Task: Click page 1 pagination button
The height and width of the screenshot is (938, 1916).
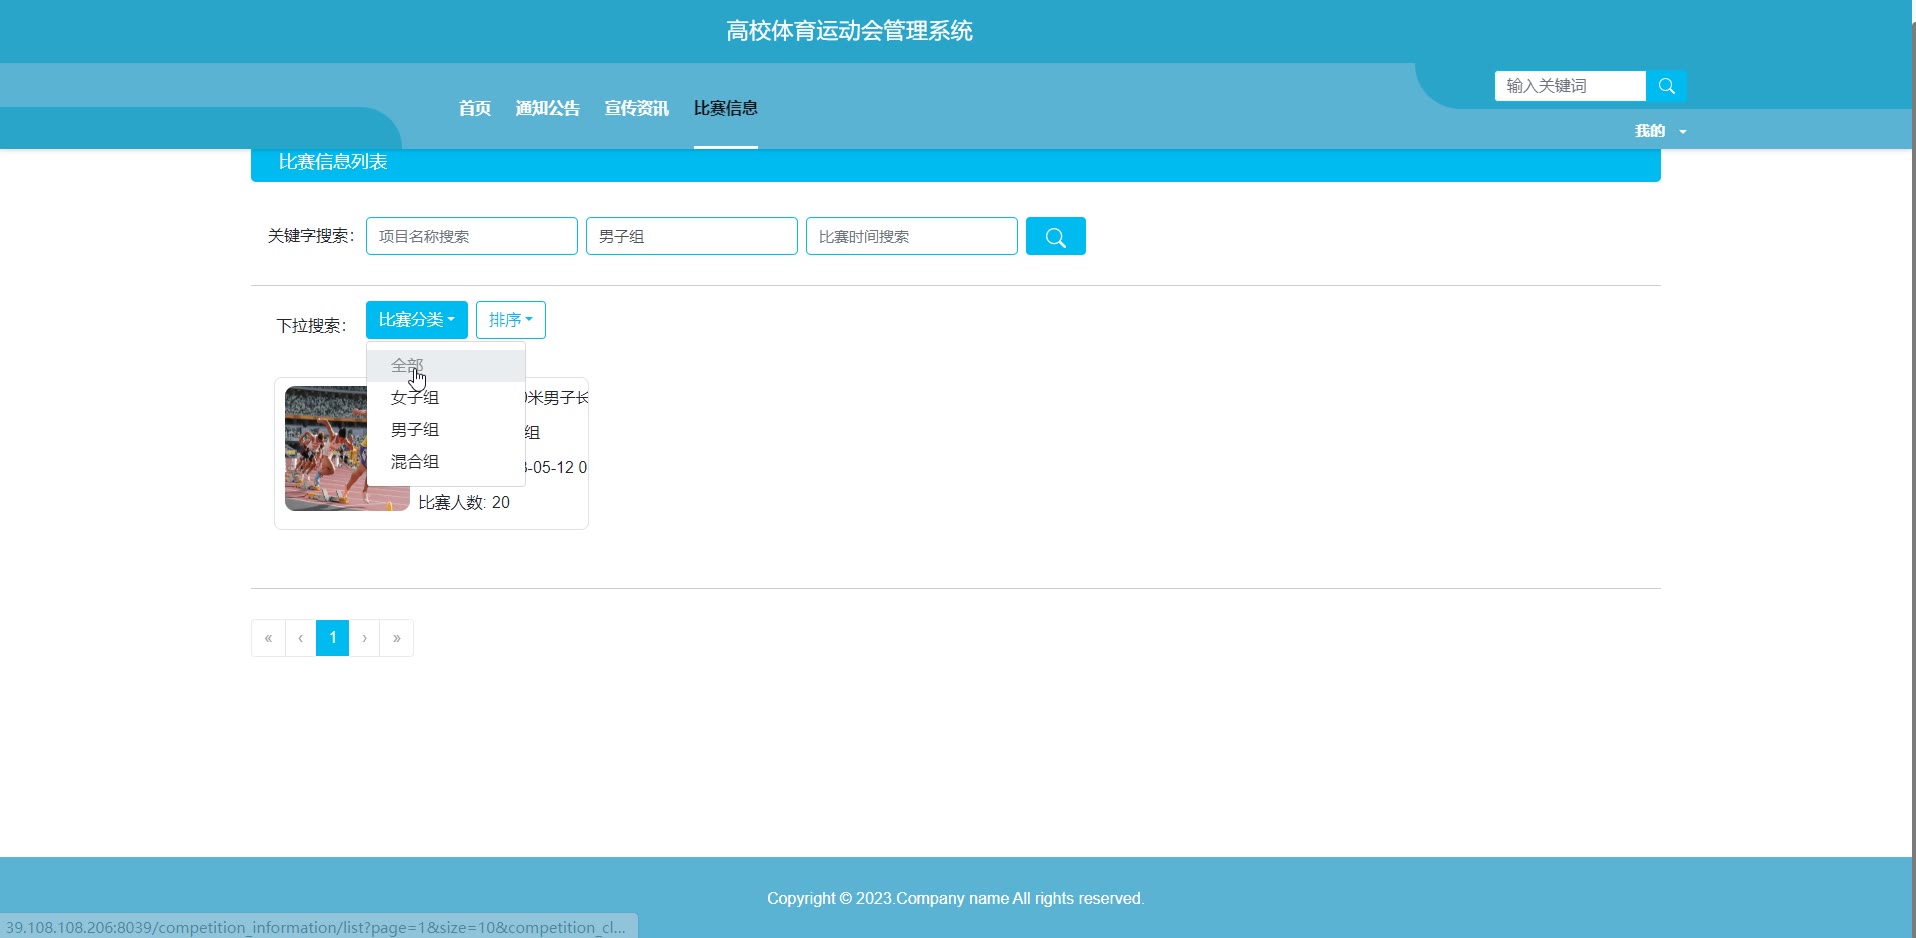Action: point(332,638)
